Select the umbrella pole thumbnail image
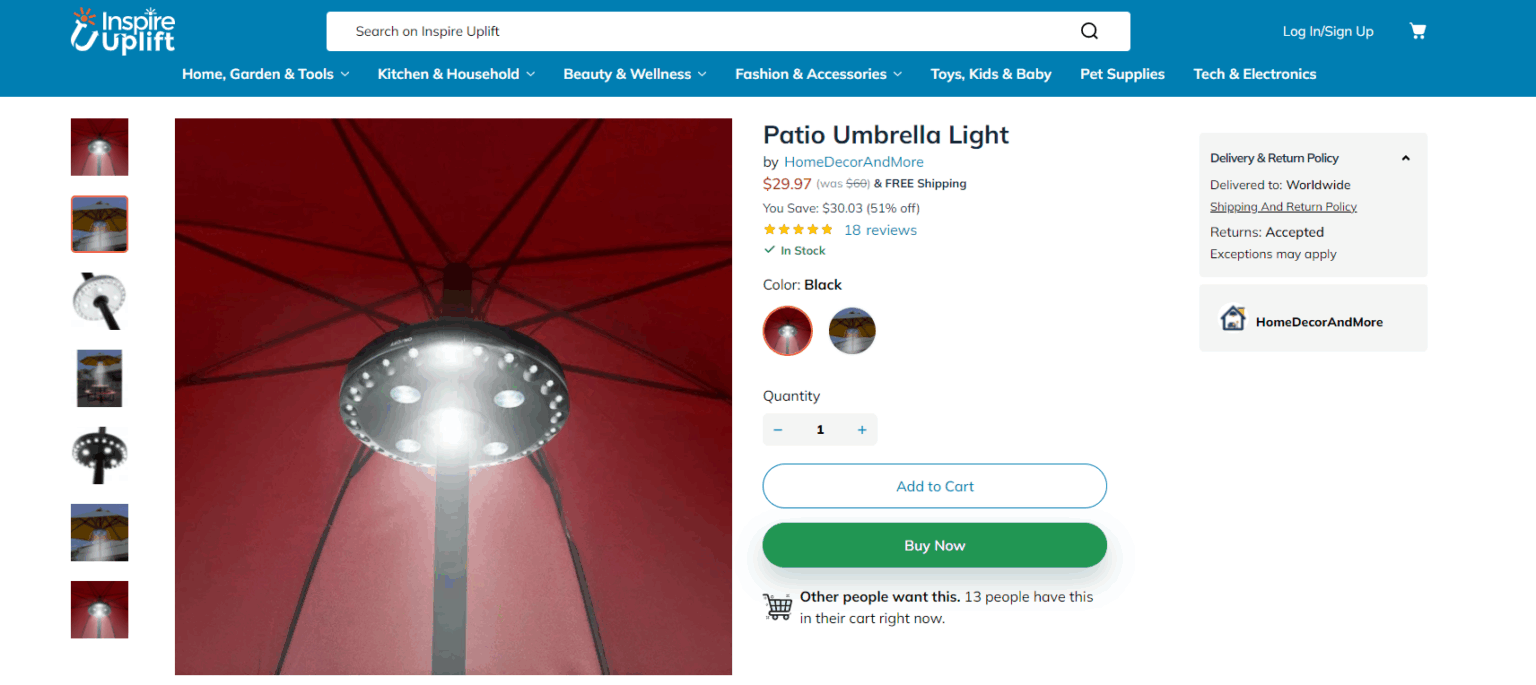 99,301
